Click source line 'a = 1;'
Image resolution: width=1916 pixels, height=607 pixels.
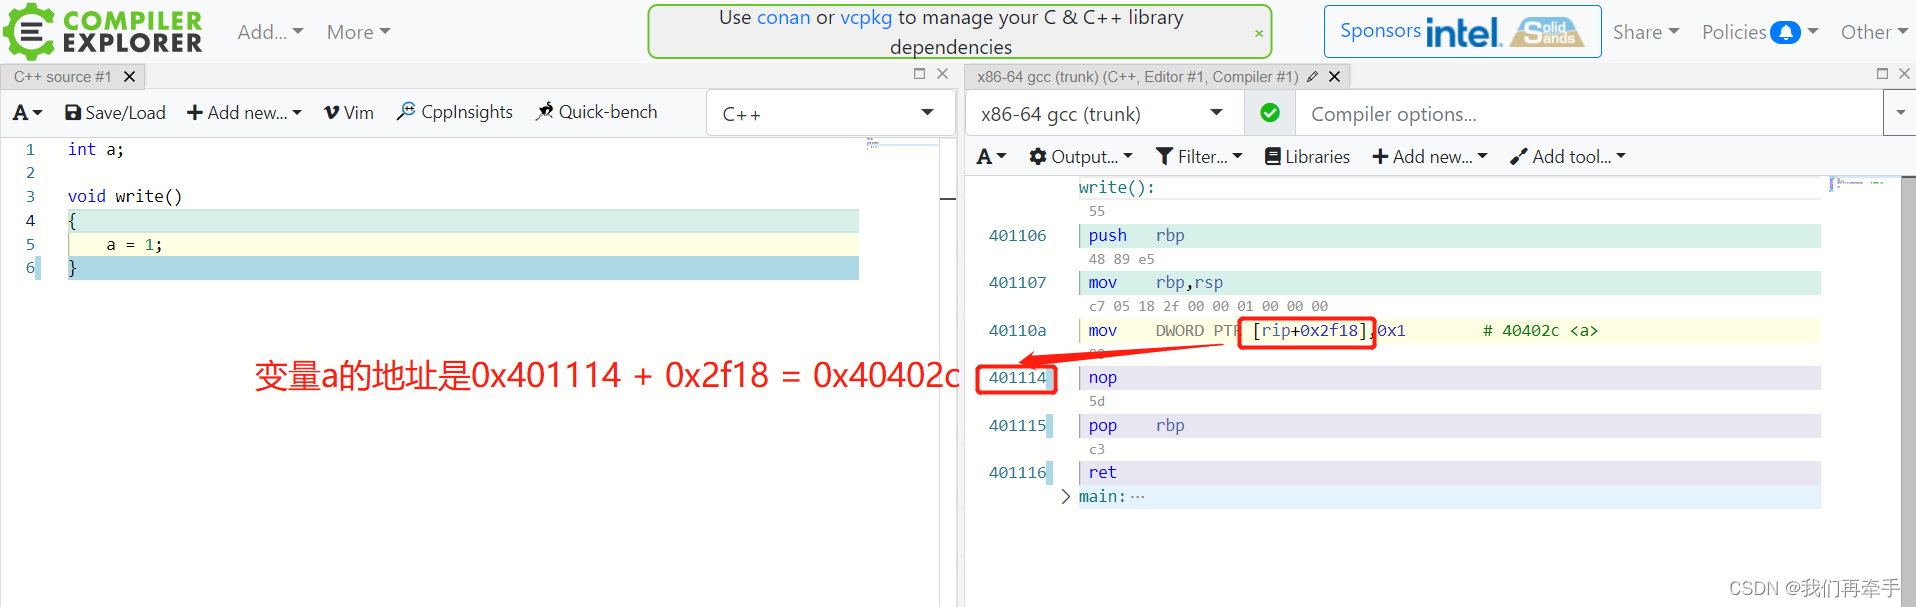[134, 244]
